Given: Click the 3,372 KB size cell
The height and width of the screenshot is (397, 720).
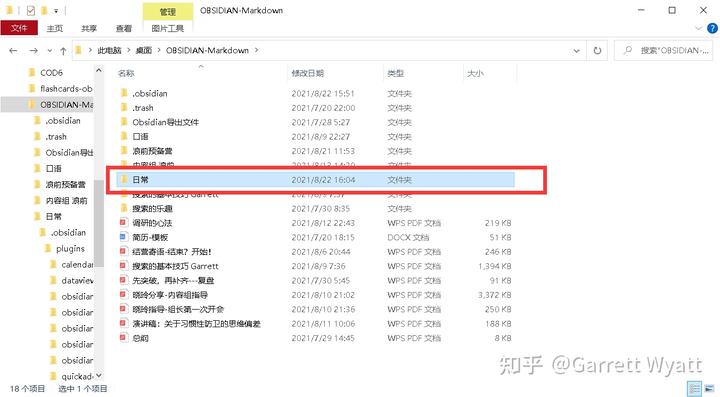Looking at the screenshot, I should point(495,295).
